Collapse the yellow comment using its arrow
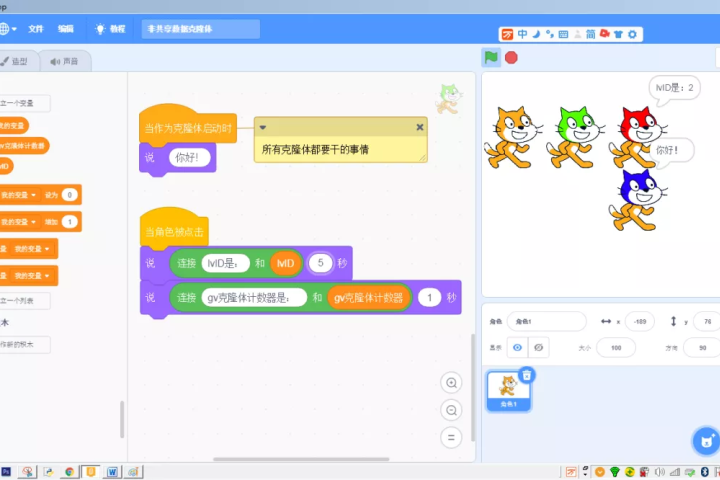Screen dimensions: 720x480 point(263,127)
